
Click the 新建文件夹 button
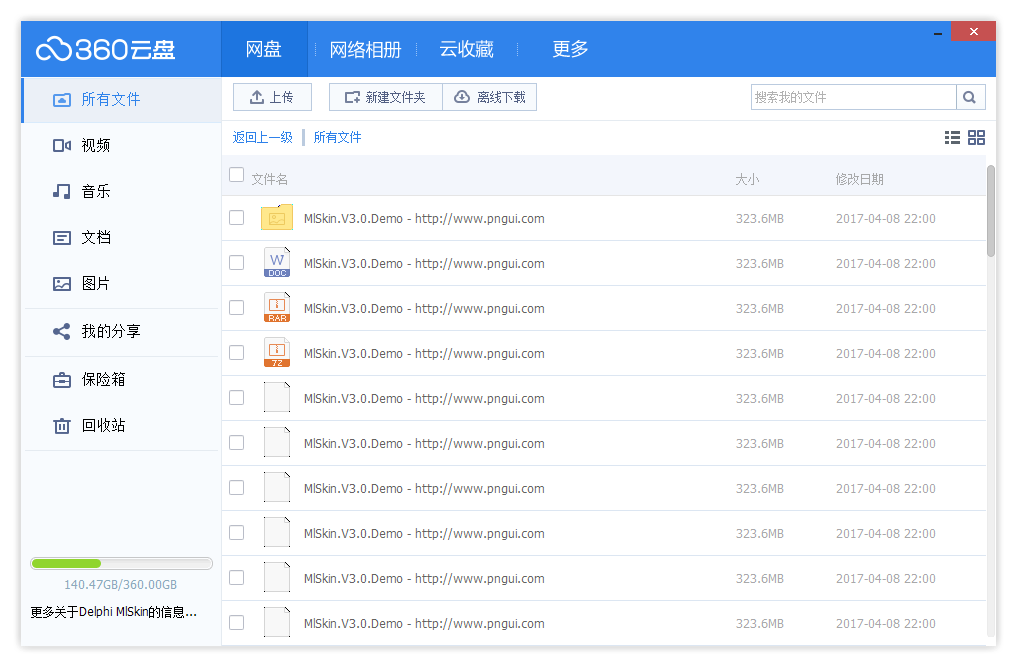pos(385,97)
